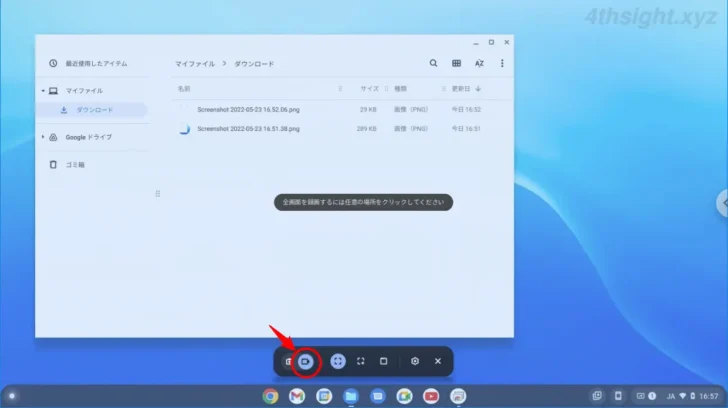Click the 今日 16:51 date cell

466,129
